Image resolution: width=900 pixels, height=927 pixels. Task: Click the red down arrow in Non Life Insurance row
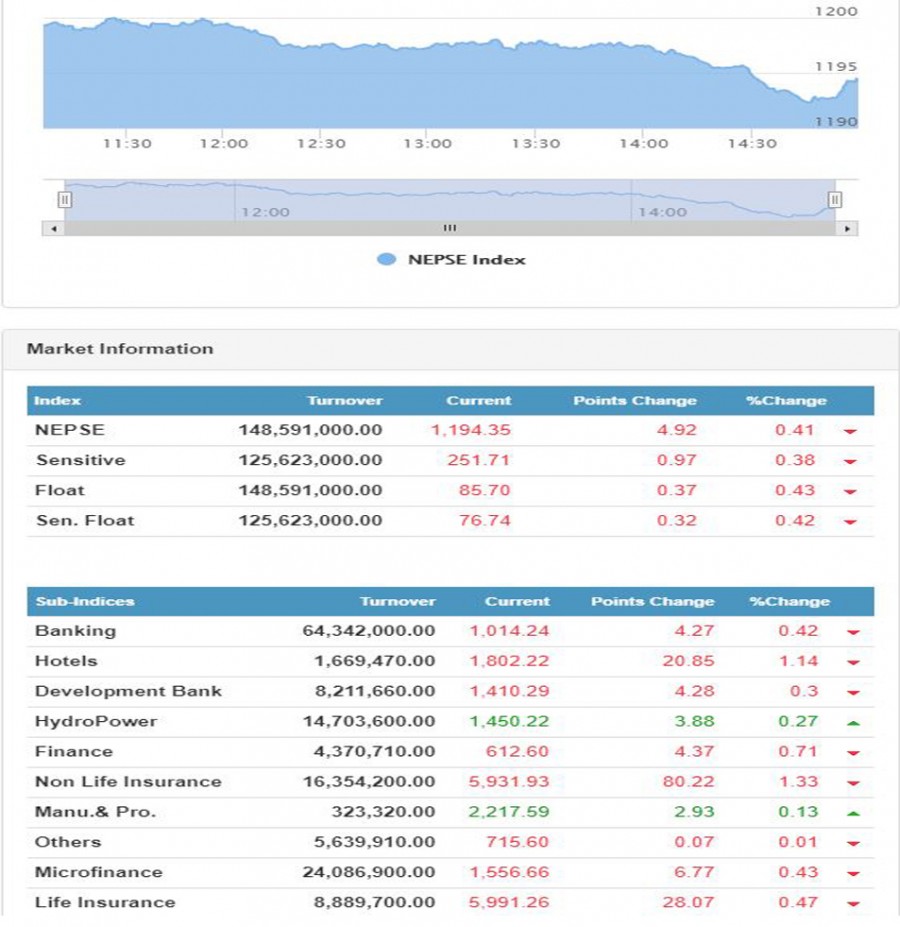tap(850, 783)
